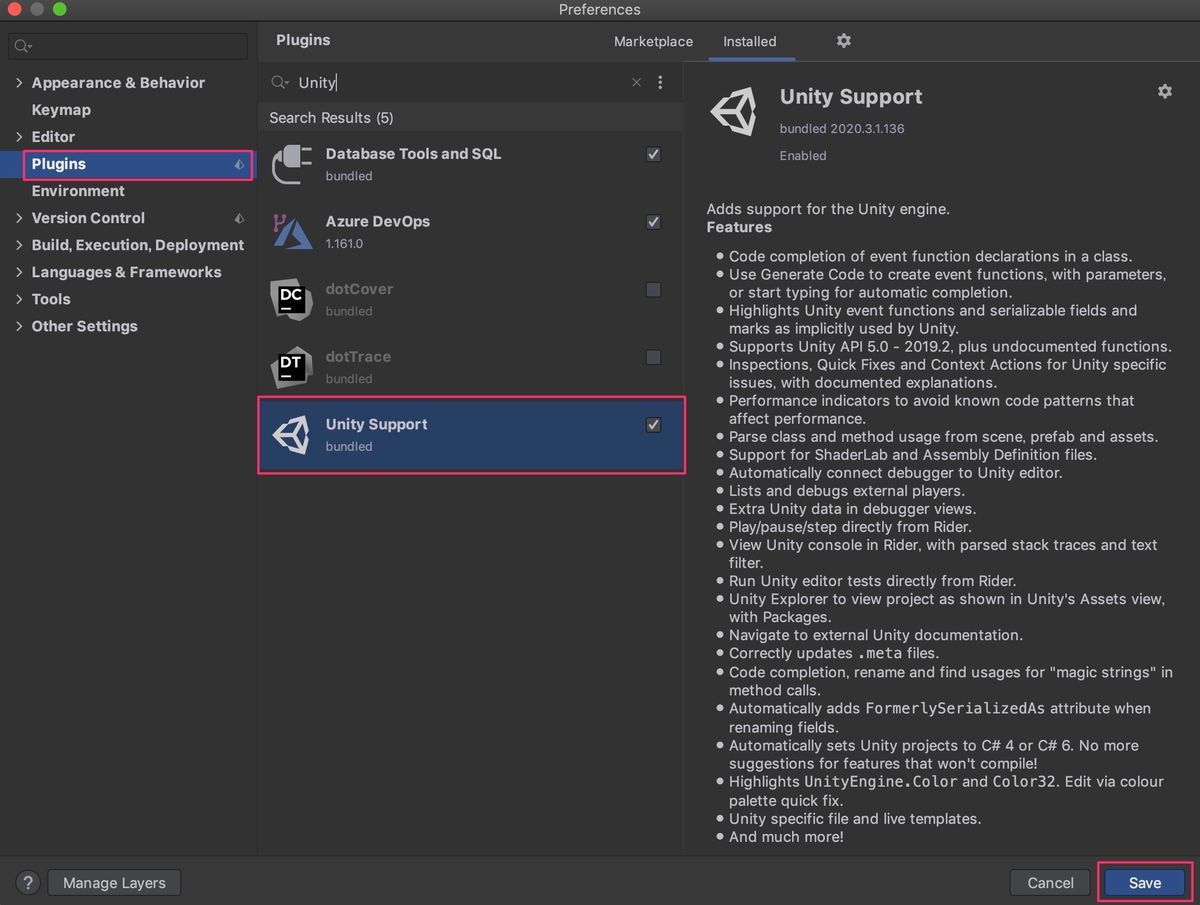This screenshot has height=905, width=1200.
Task: Click the large Unity logo in details pane
Action: click(735, 110)
